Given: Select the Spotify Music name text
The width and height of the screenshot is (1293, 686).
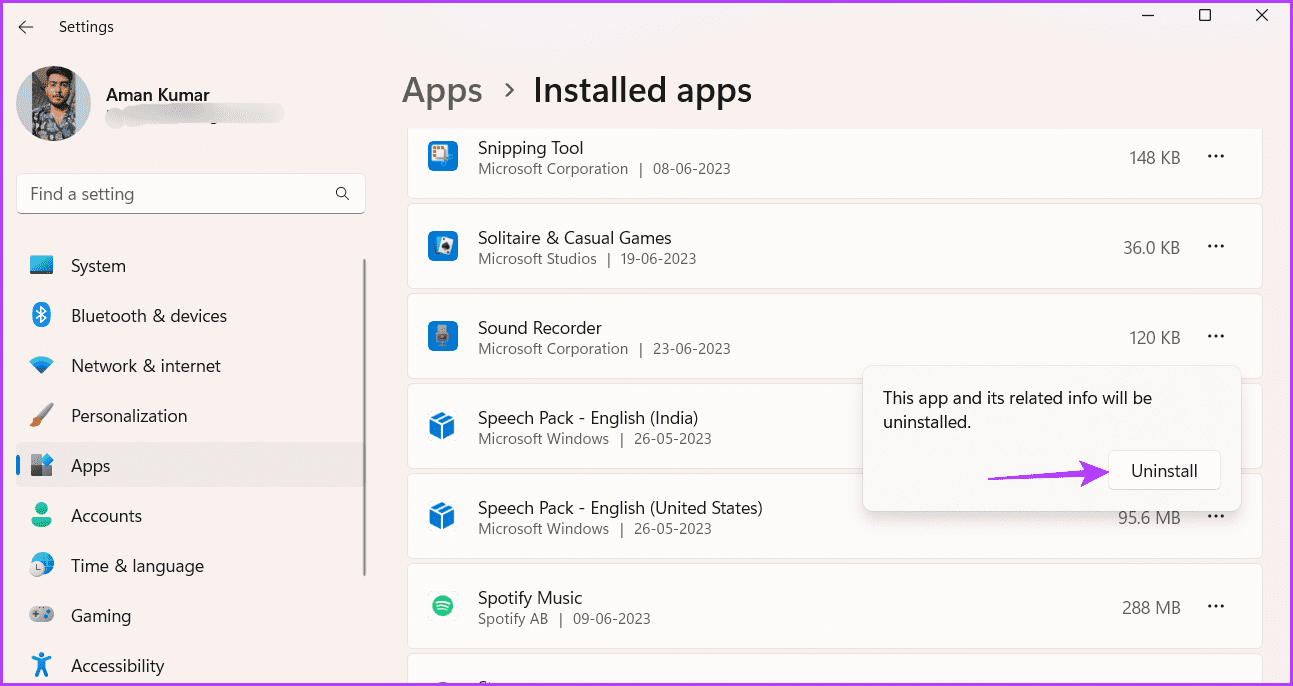Looking at the screenshot, I should click(530, 598).
